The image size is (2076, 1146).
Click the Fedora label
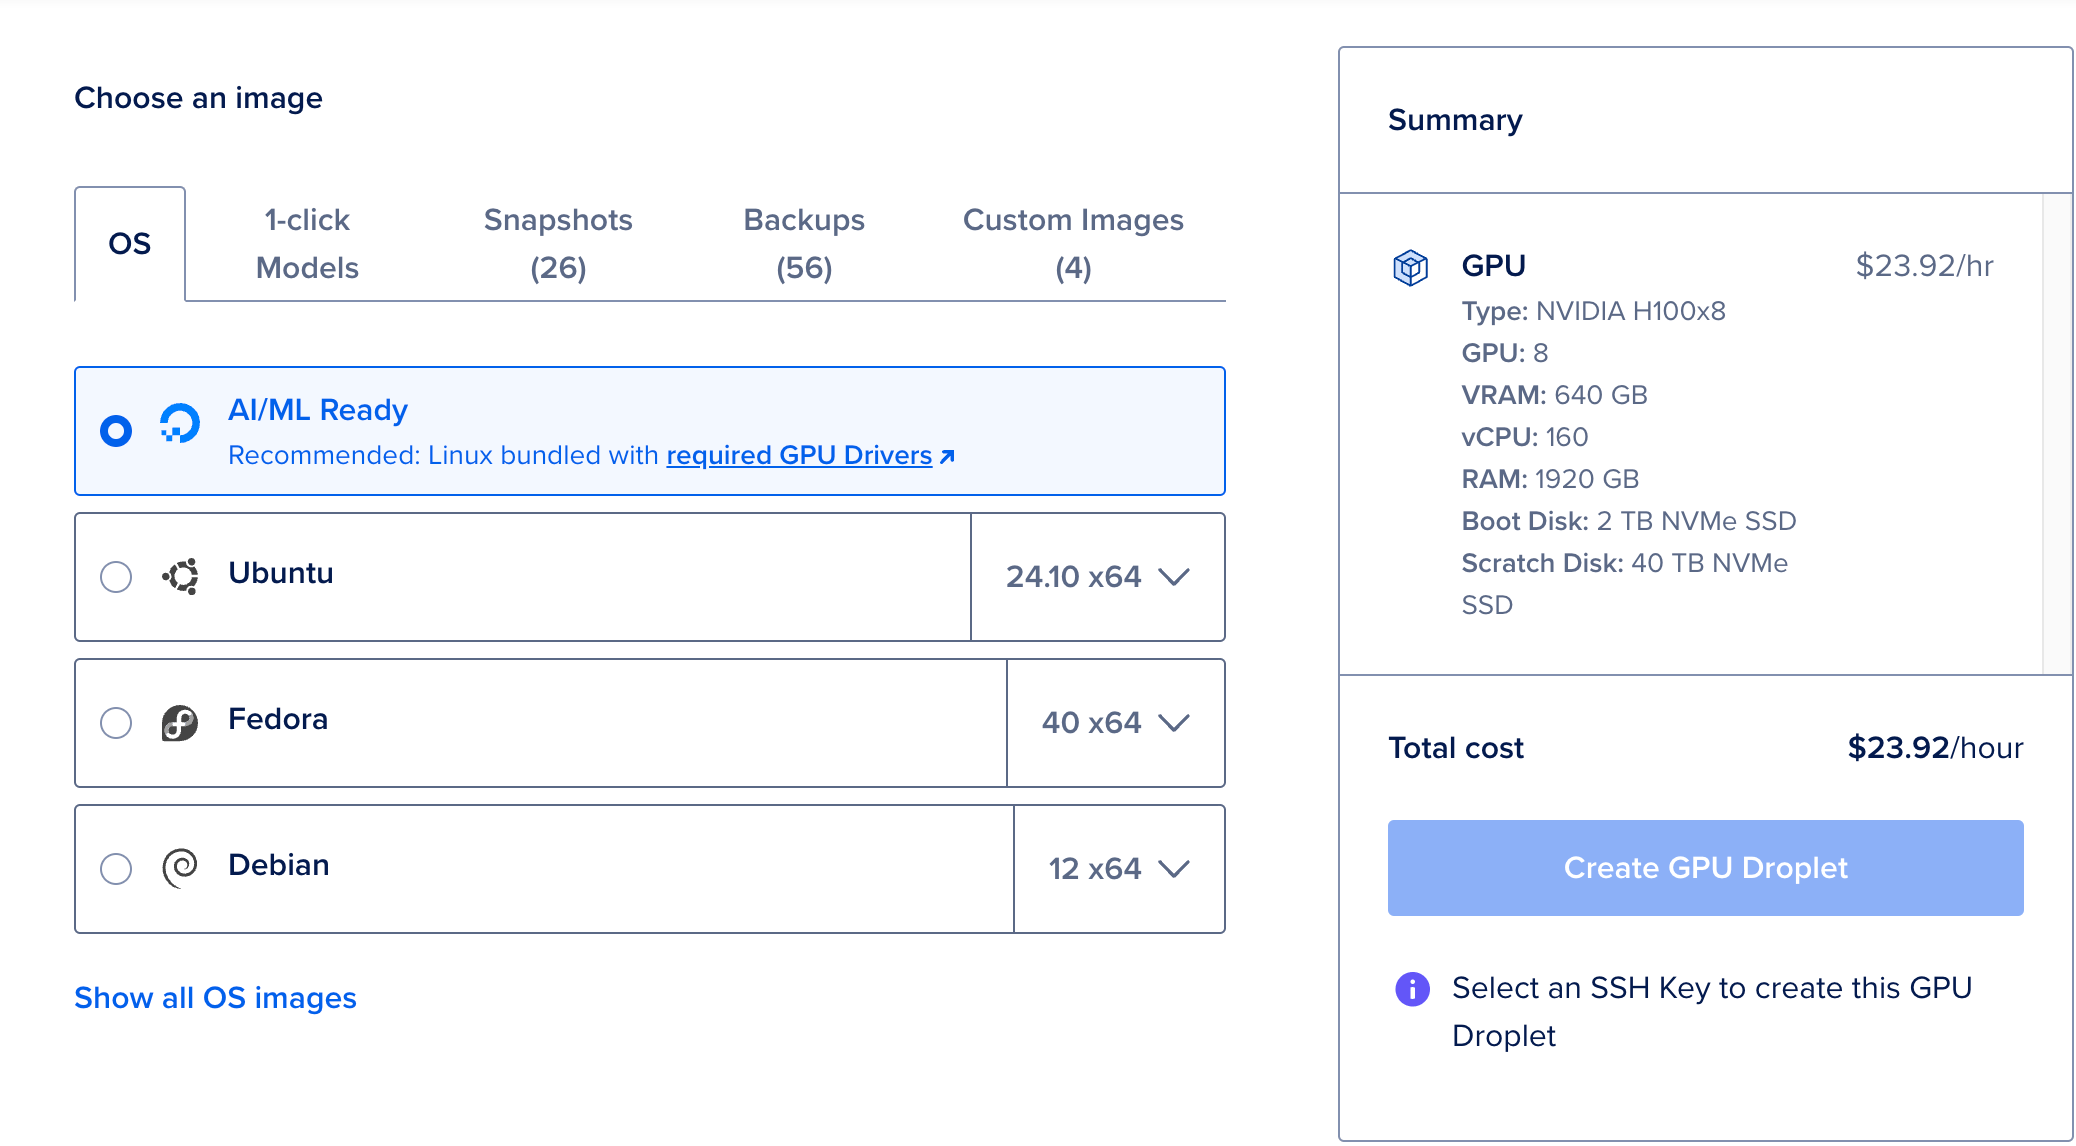point(278,719)
